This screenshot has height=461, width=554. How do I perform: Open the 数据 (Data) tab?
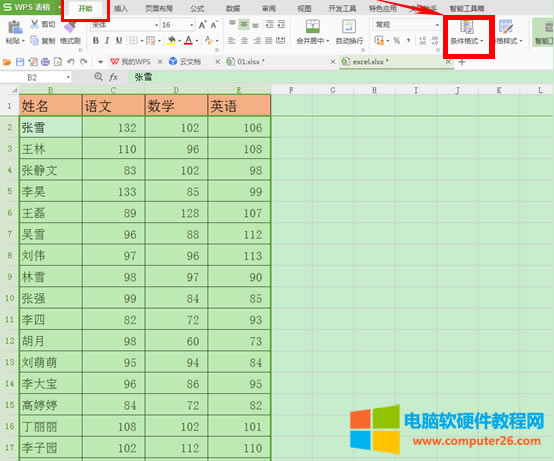tap(233, 8)
